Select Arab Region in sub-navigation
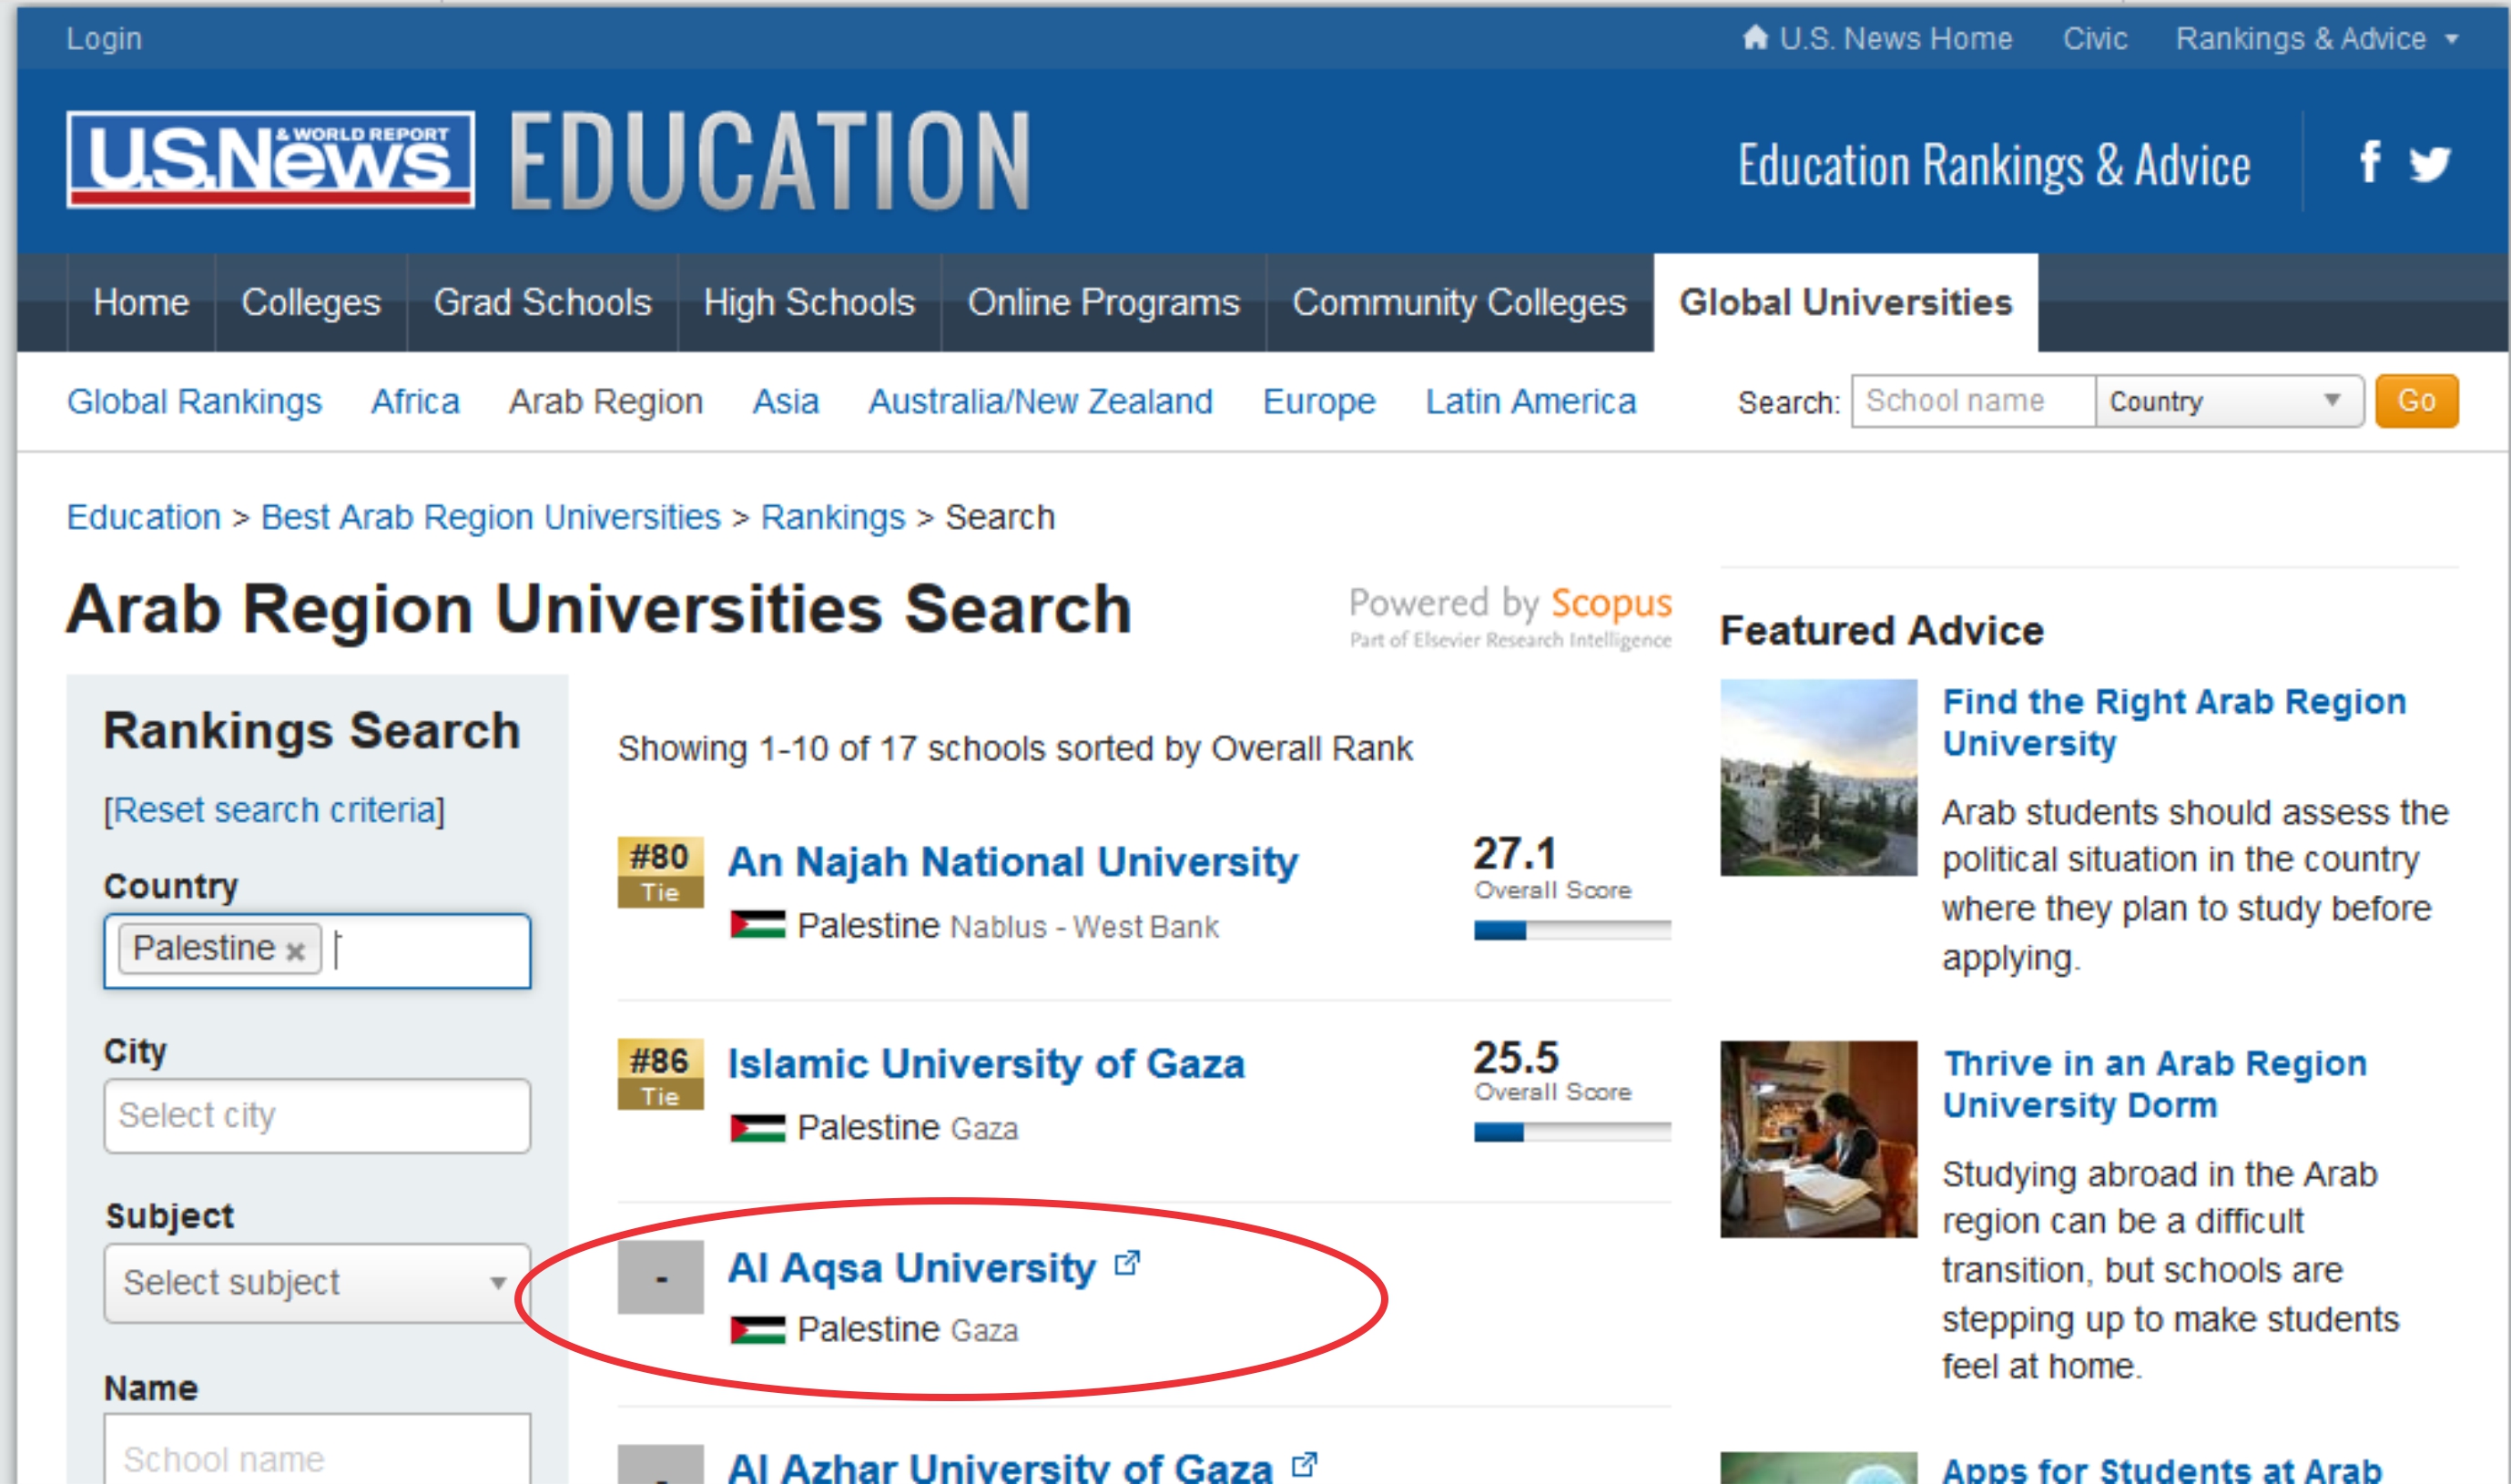The height and width of the screenshot is (1484, 2511). click(605, 402)
